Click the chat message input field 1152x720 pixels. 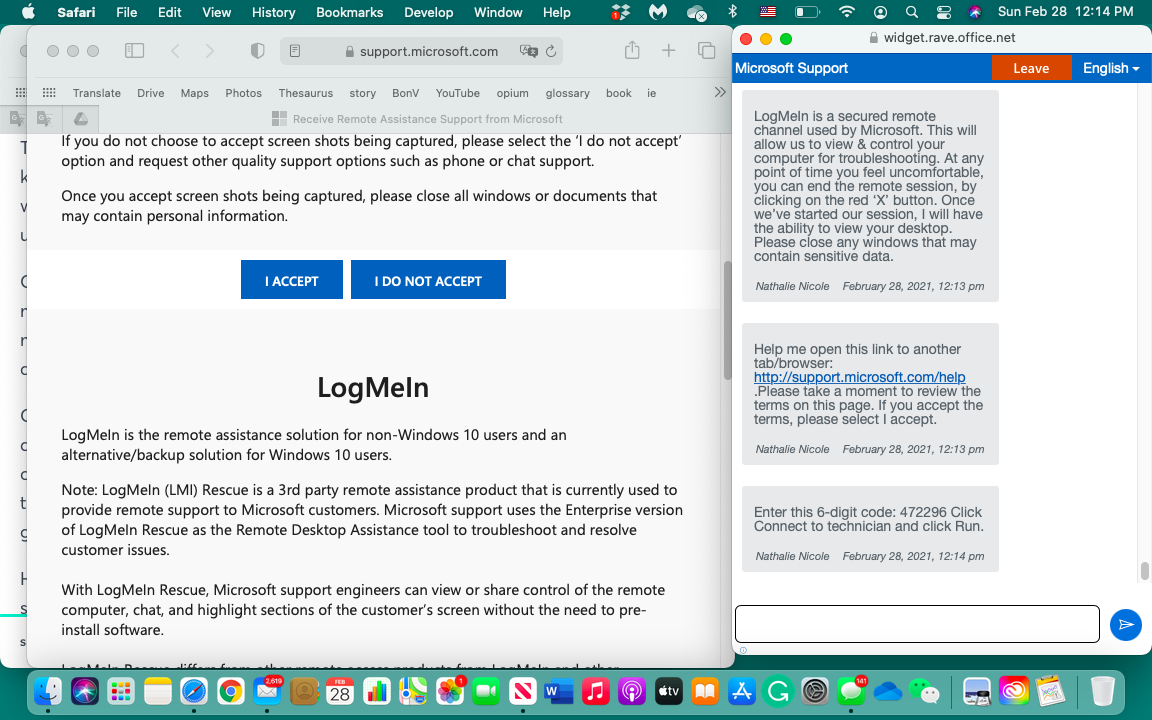917,624
